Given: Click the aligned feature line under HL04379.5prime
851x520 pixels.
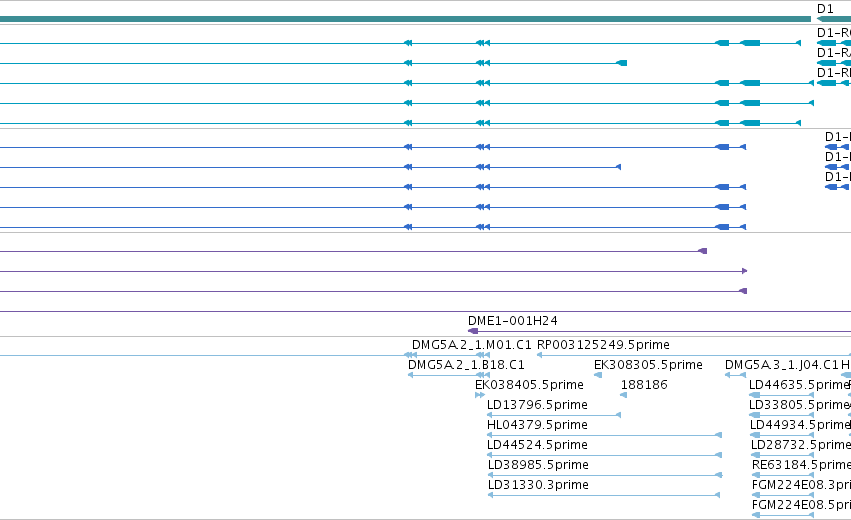Looking at the screenshot, I should click(x=604, y=435).
